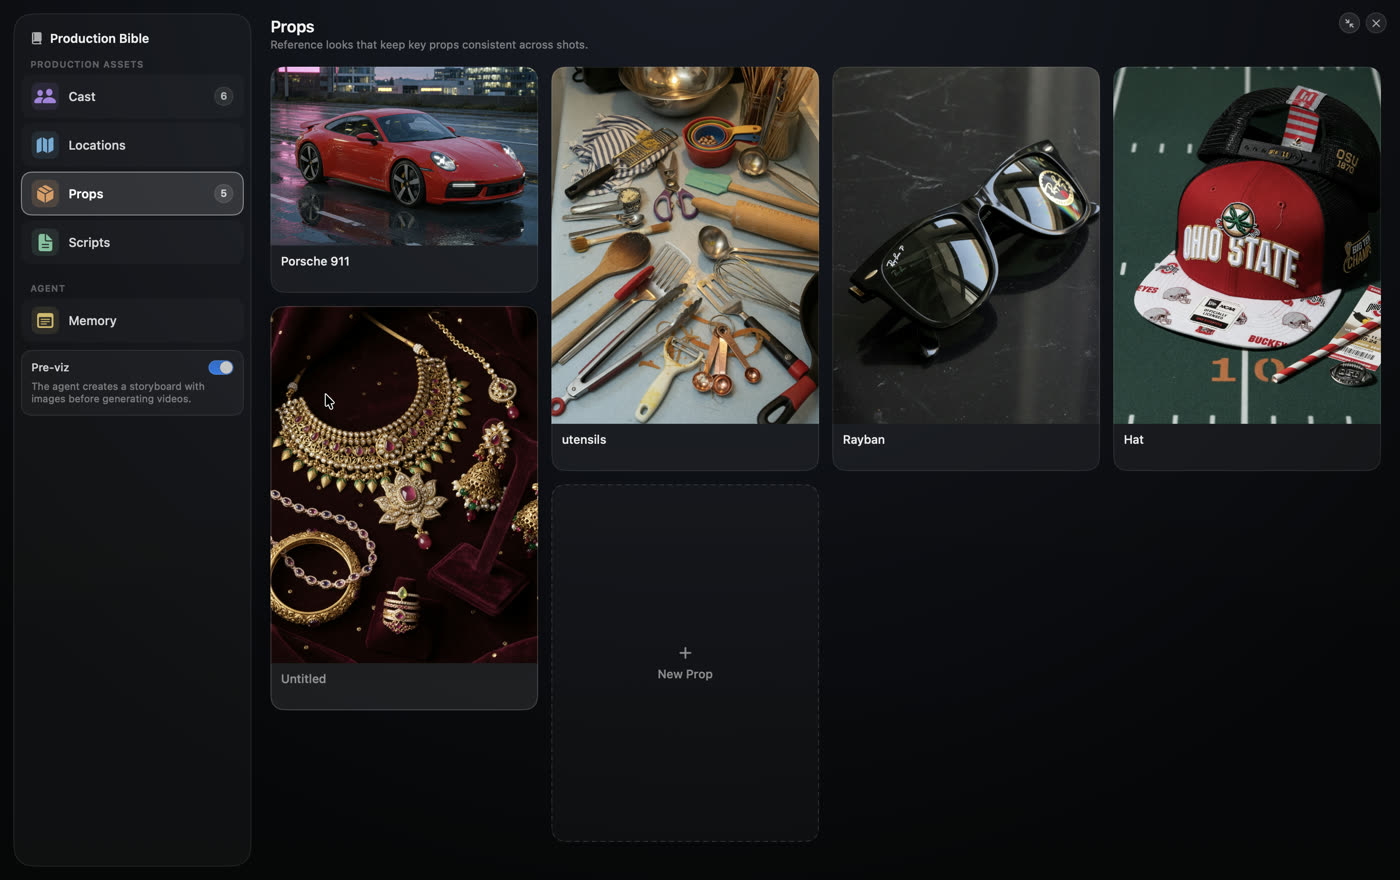Click the Scripts document icon
The height and width of the screenshot is (880, 1400).
coord(45,242)
